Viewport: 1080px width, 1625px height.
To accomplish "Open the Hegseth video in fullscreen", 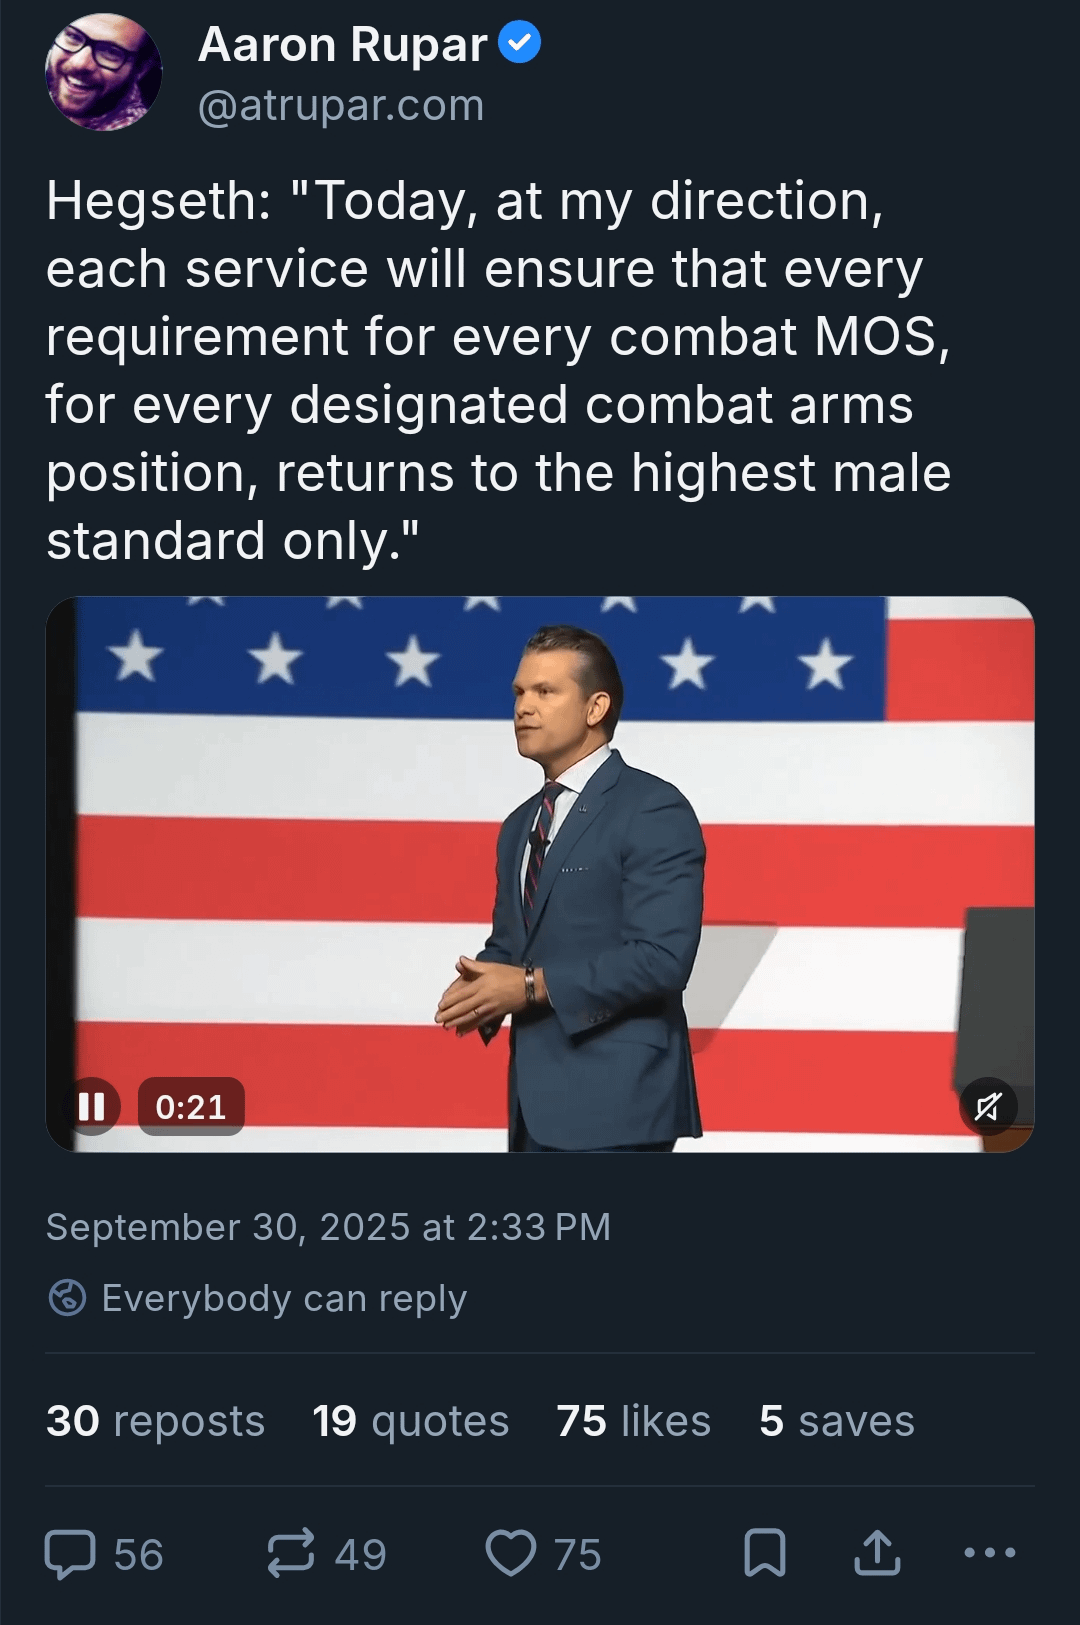I will click(540, 874).
